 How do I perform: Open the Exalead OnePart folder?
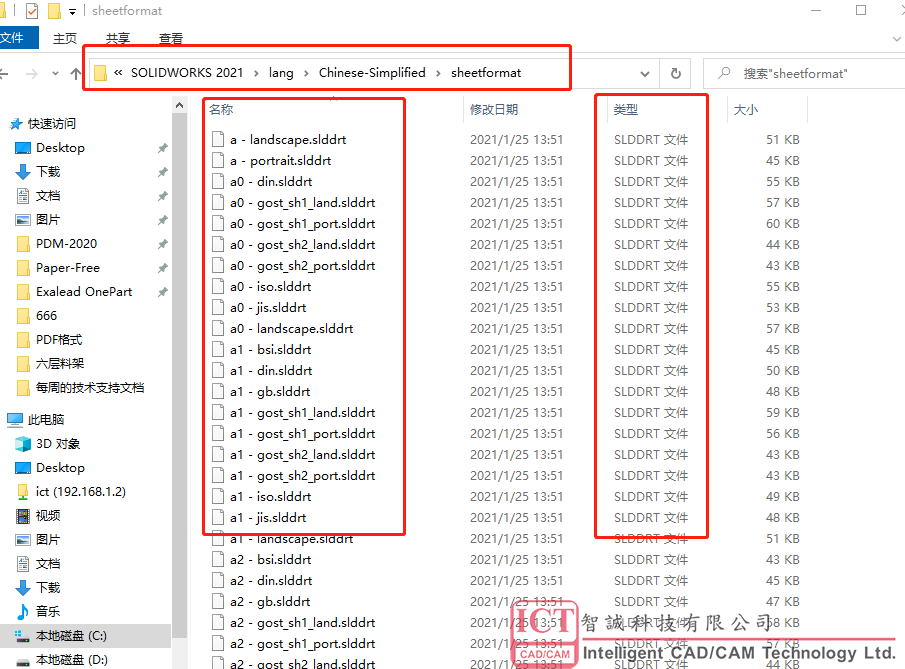[84, 291]
